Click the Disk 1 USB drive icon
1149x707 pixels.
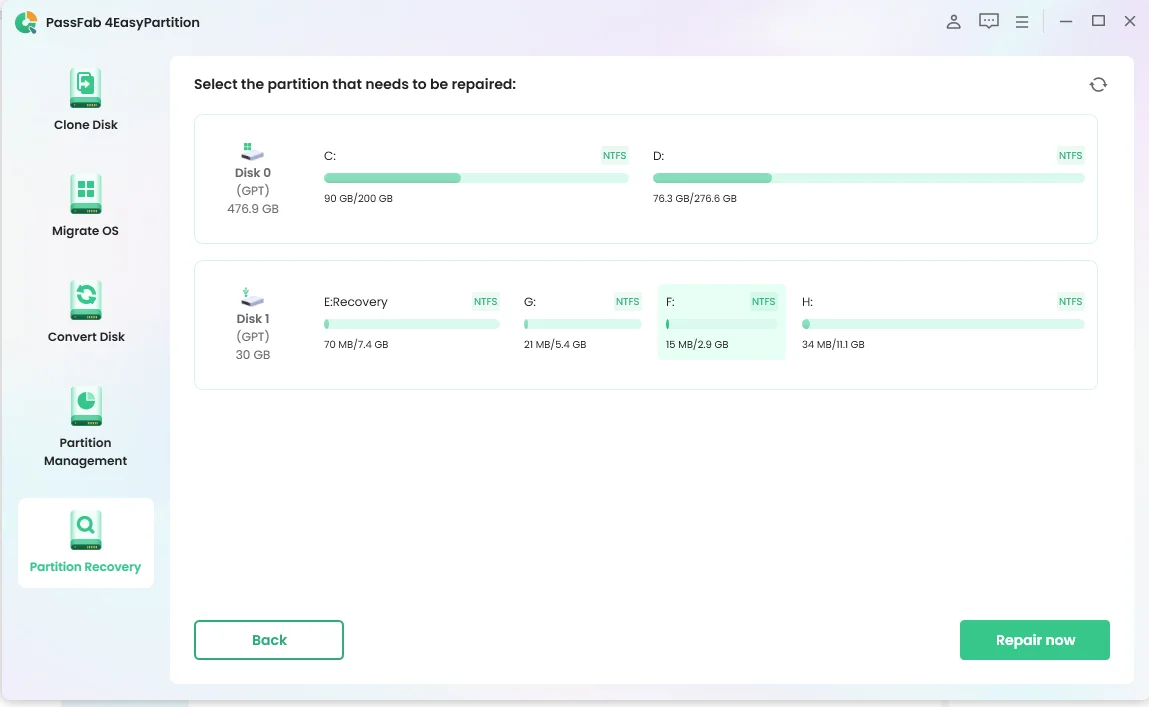pos(253,297)
